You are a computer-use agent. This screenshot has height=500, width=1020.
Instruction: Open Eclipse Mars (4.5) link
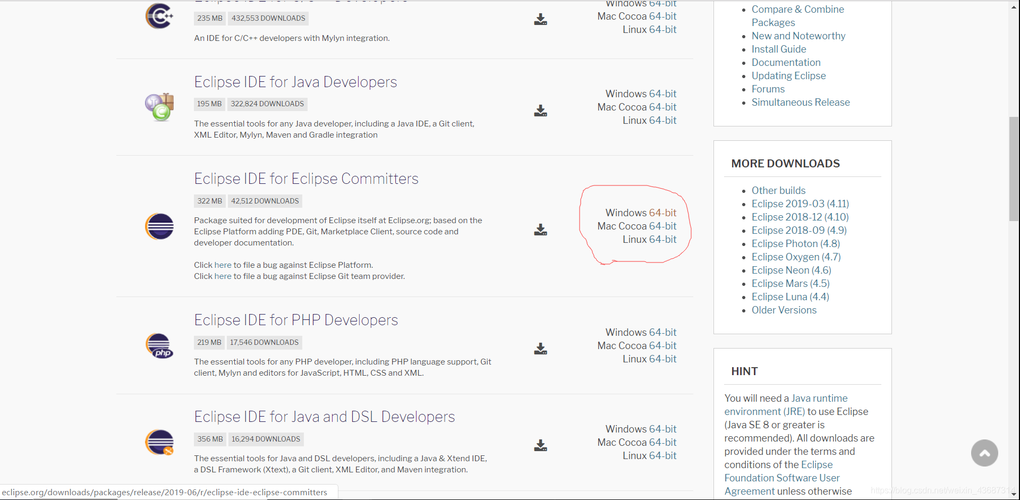790,283
